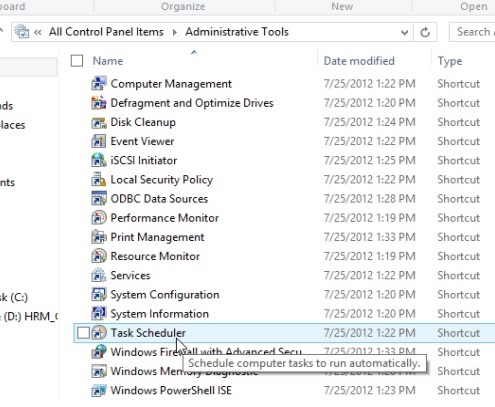Select the Defragment and Optimize Drives entry

(192, 103)
